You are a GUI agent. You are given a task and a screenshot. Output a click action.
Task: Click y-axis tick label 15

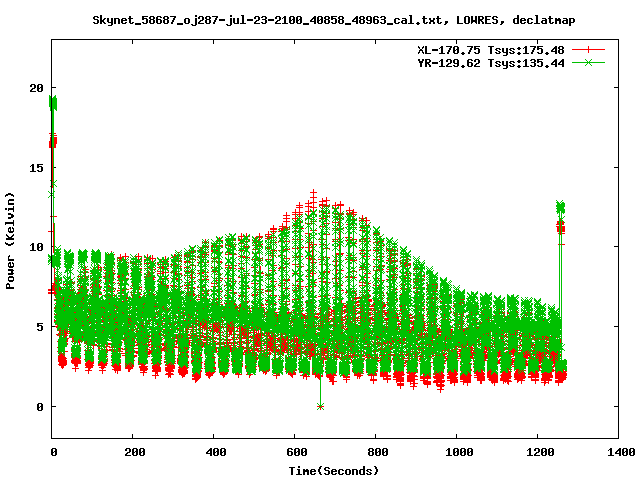[x=36, y=168]
